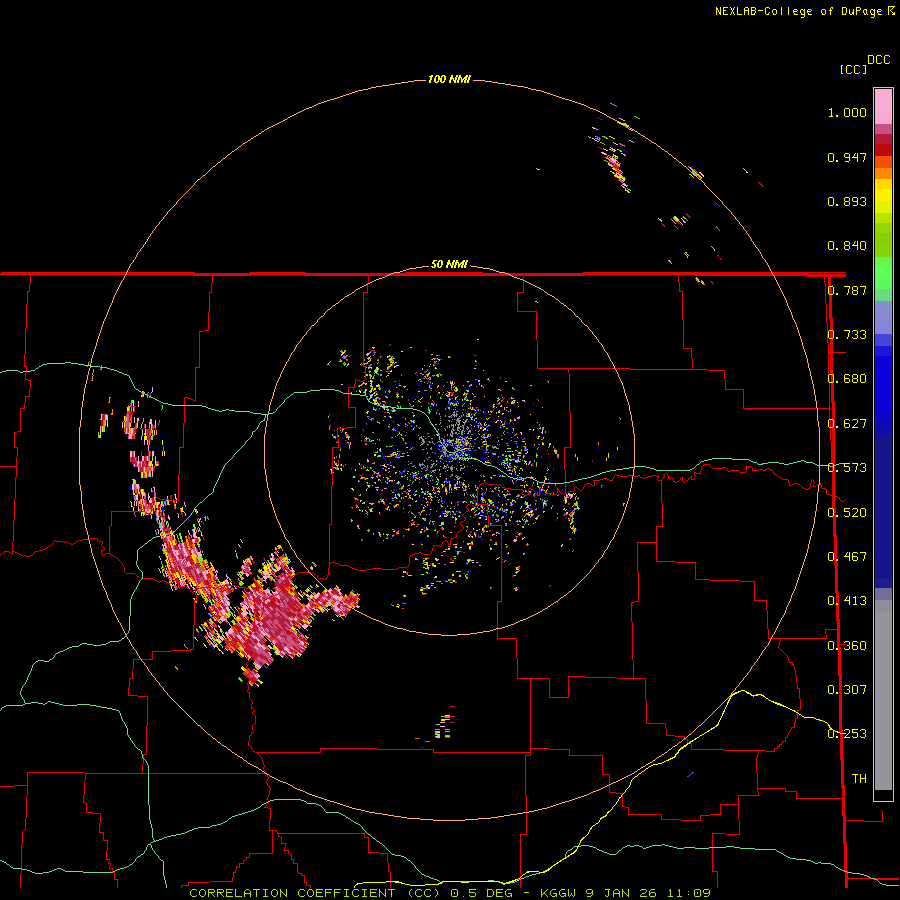This screenshot has height=900, width=900.
Task: Select the 0.787 scale value
Action: coord(847,290)
